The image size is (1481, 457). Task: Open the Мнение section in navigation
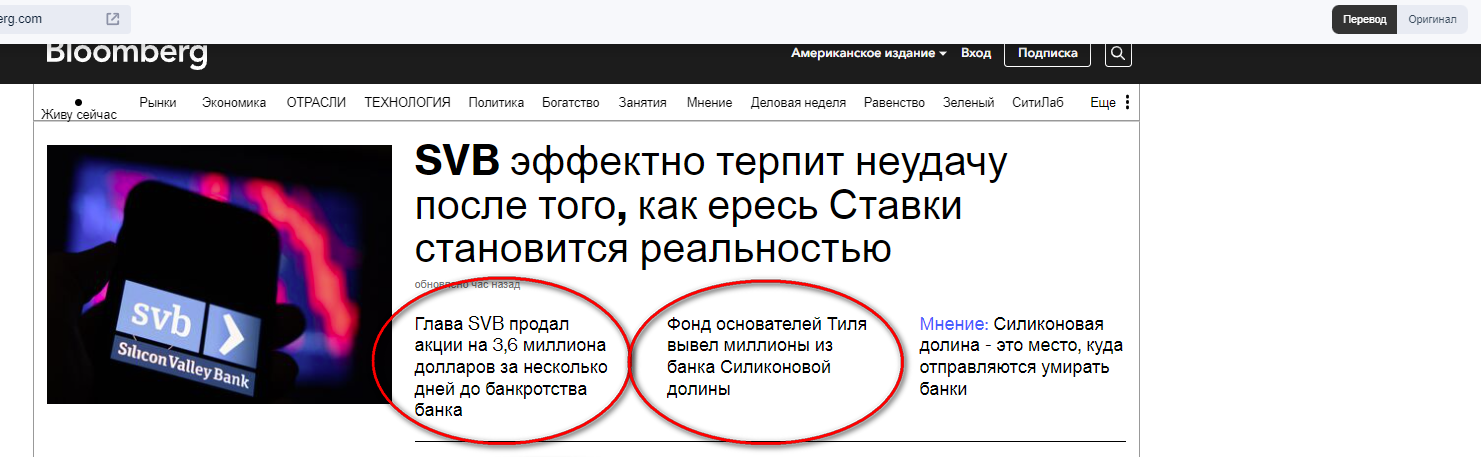pos(709,102)
